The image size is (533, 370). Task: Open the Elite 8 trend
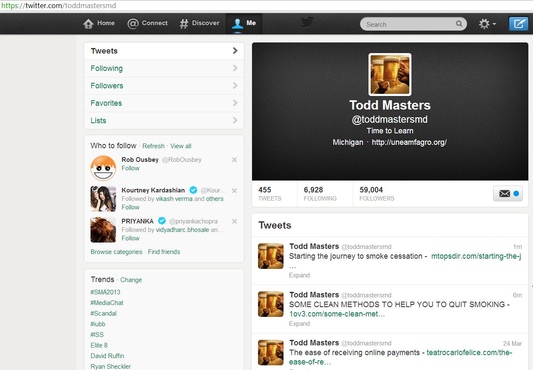pos(99,345)
